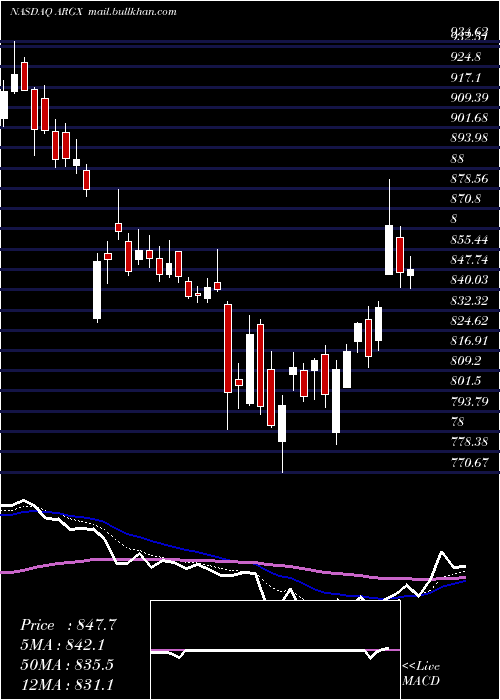Select the 909.39 price level label
The height and width of the screenshot is (700, 500).
click(x=469, y=98)
